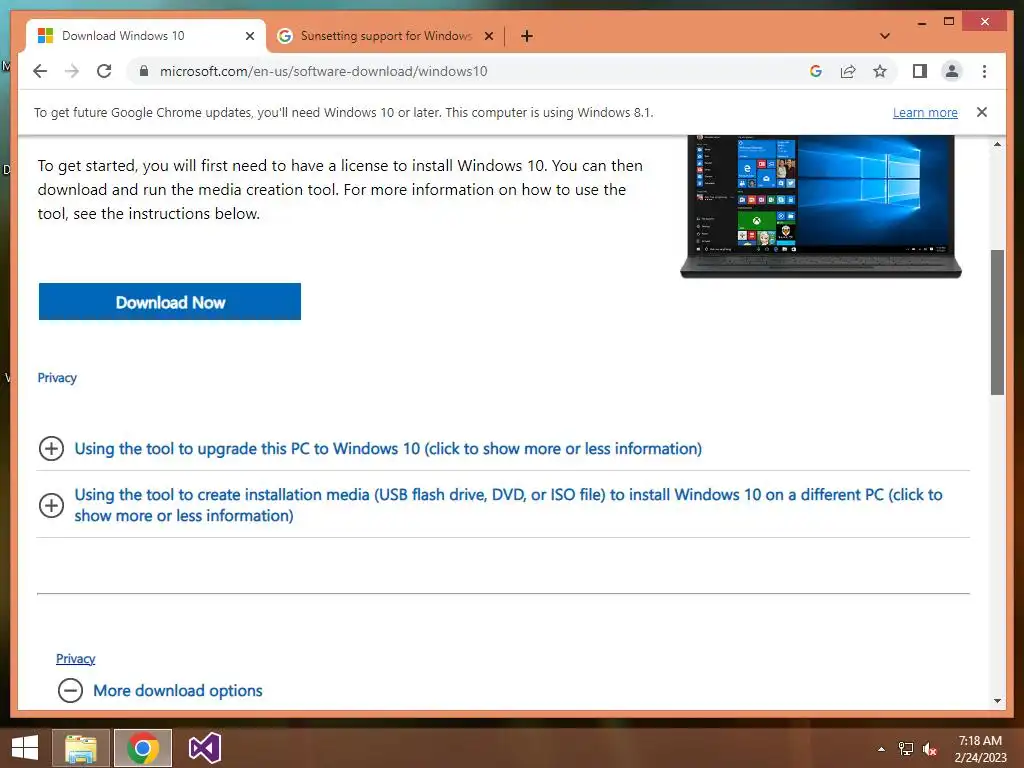This screenshot has width=1024, height=768.
Task: Switch to the Sunsetting support for Windows tab
Action: click(x=385, y=36)
